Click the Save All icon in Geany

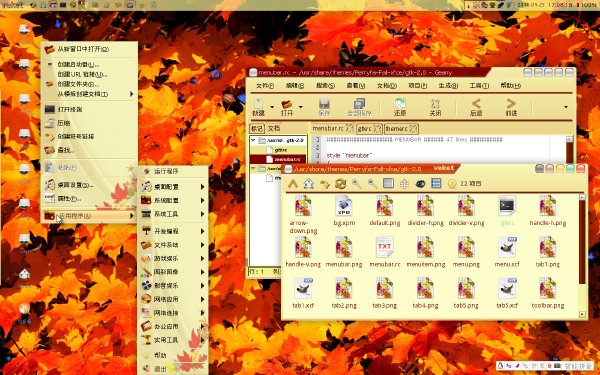tap(359, 103)
